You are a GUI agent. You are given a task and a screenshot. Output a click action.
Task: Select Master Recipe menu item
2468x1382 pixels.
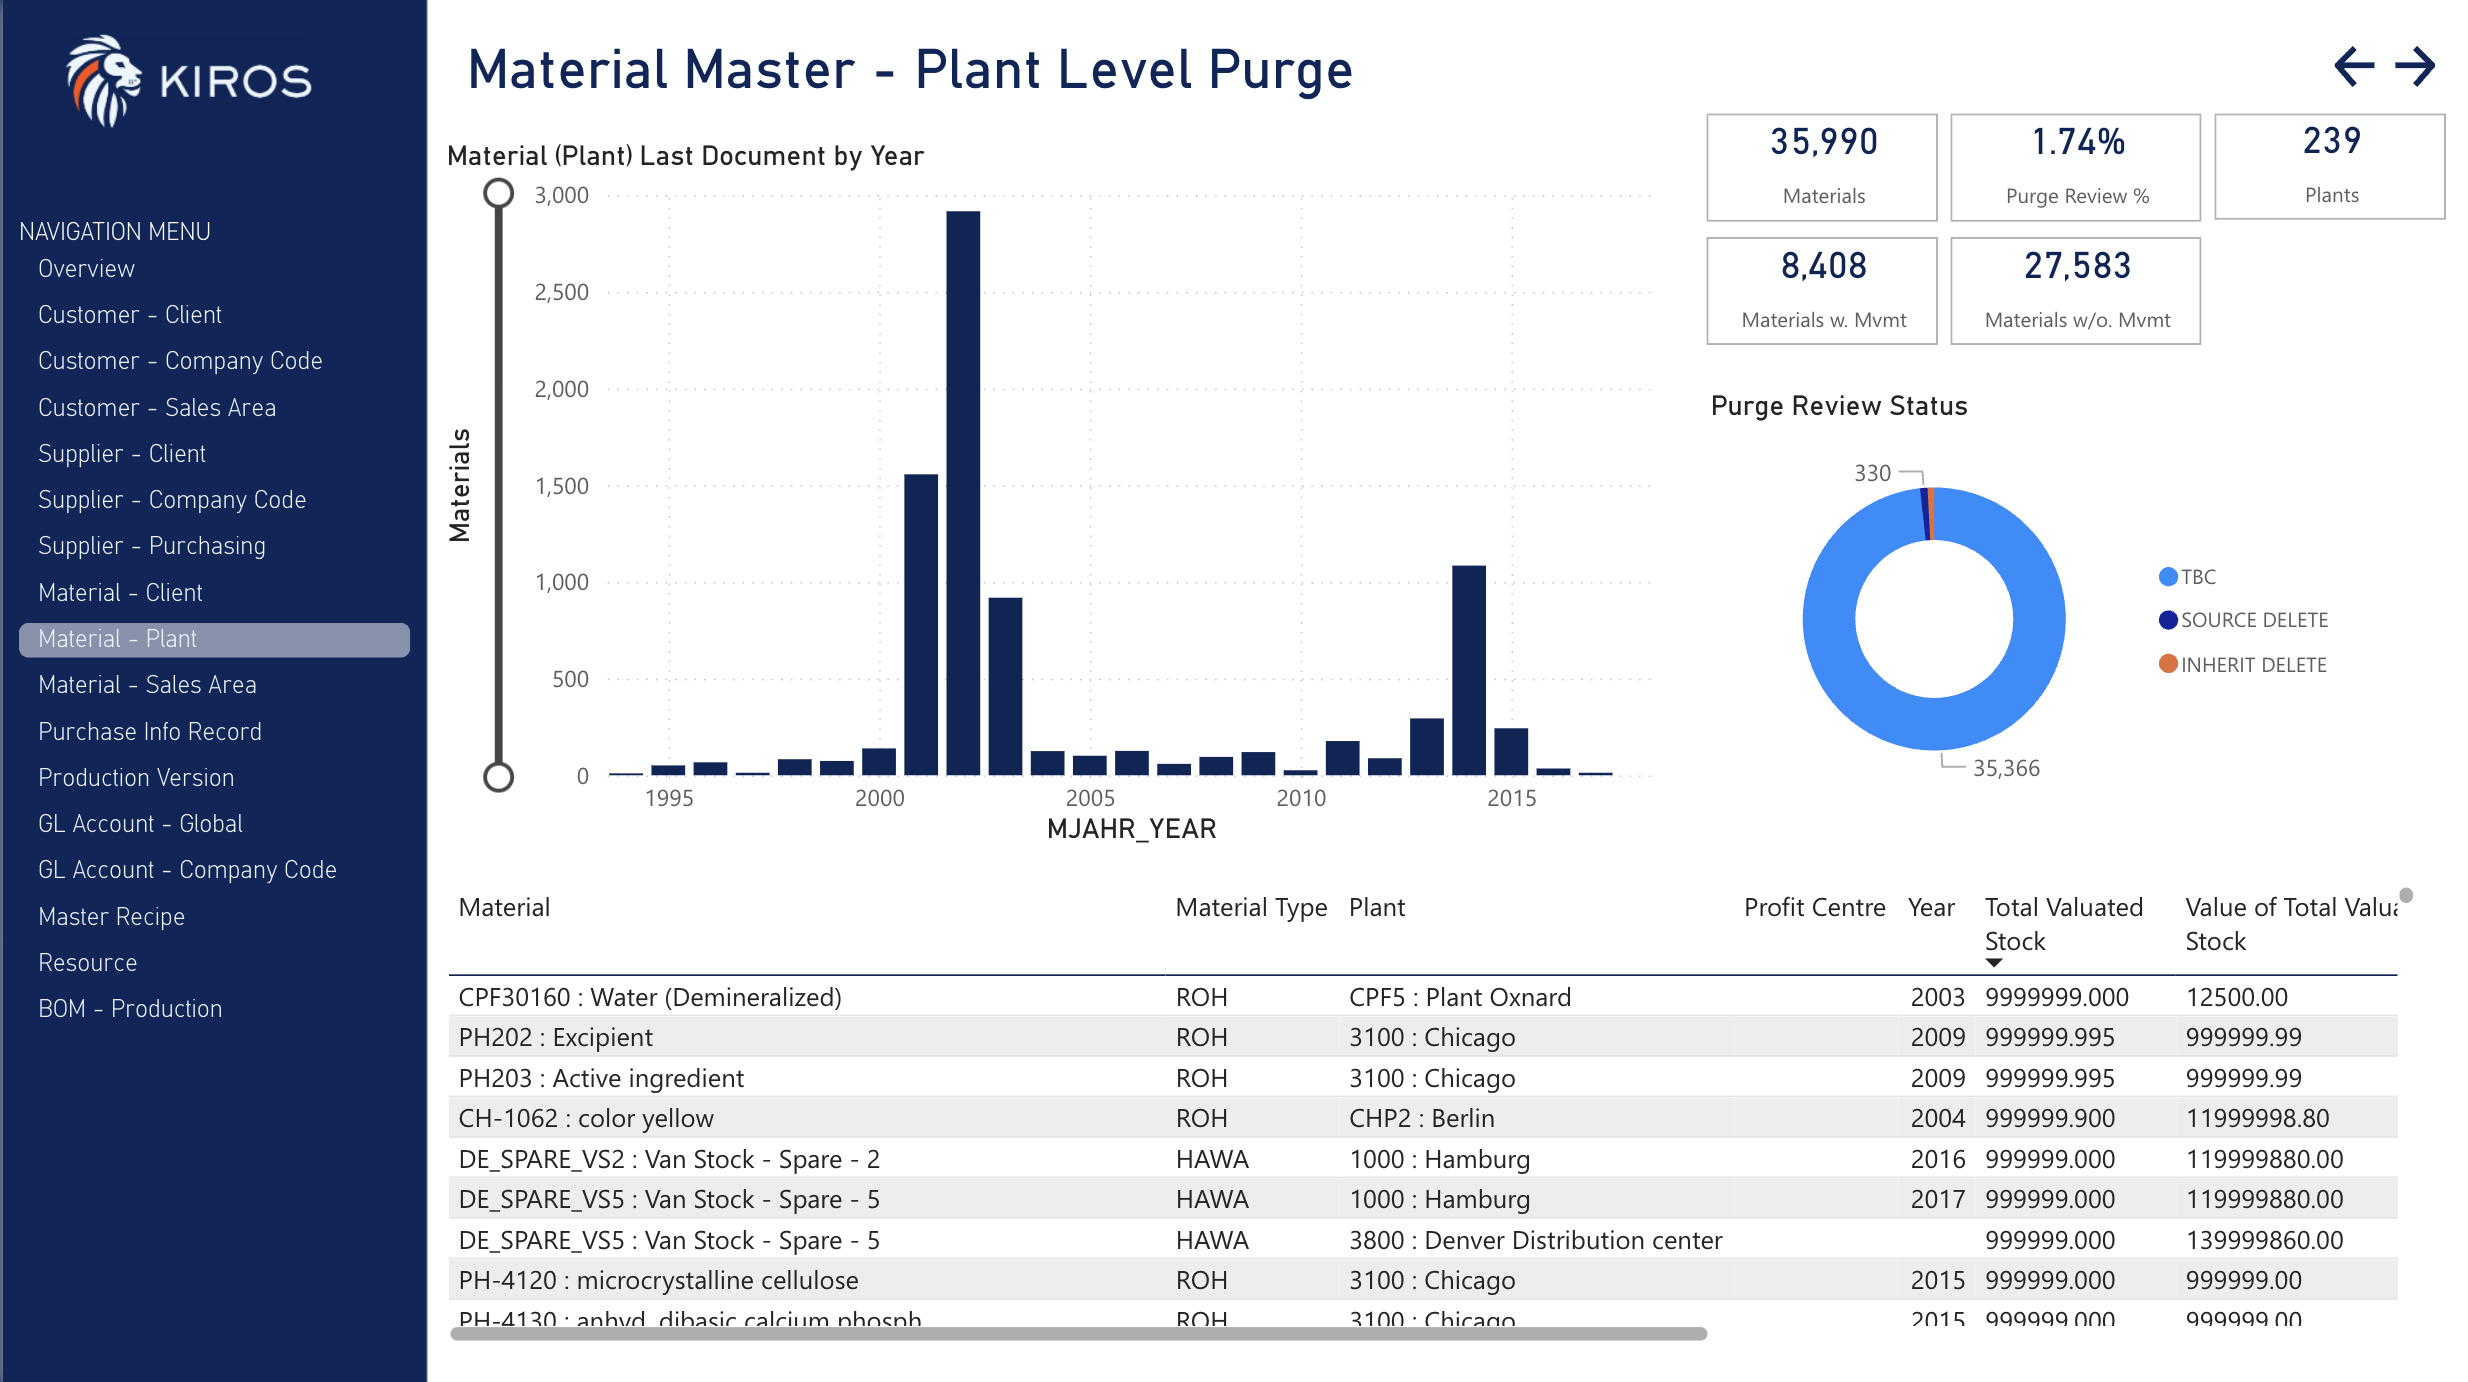(x=111, y=917)
